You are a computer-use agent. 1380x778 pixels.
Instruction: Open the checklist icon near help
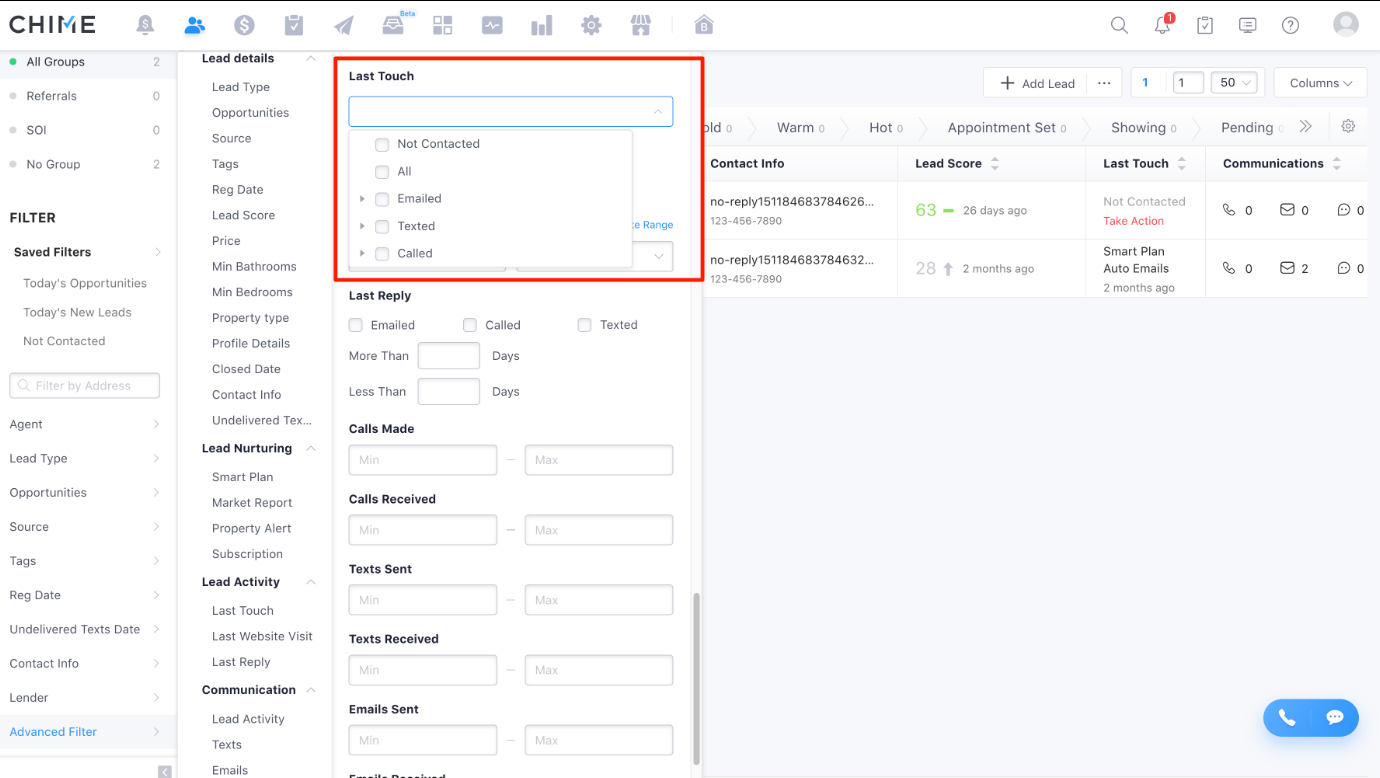tap(1205, 25)
